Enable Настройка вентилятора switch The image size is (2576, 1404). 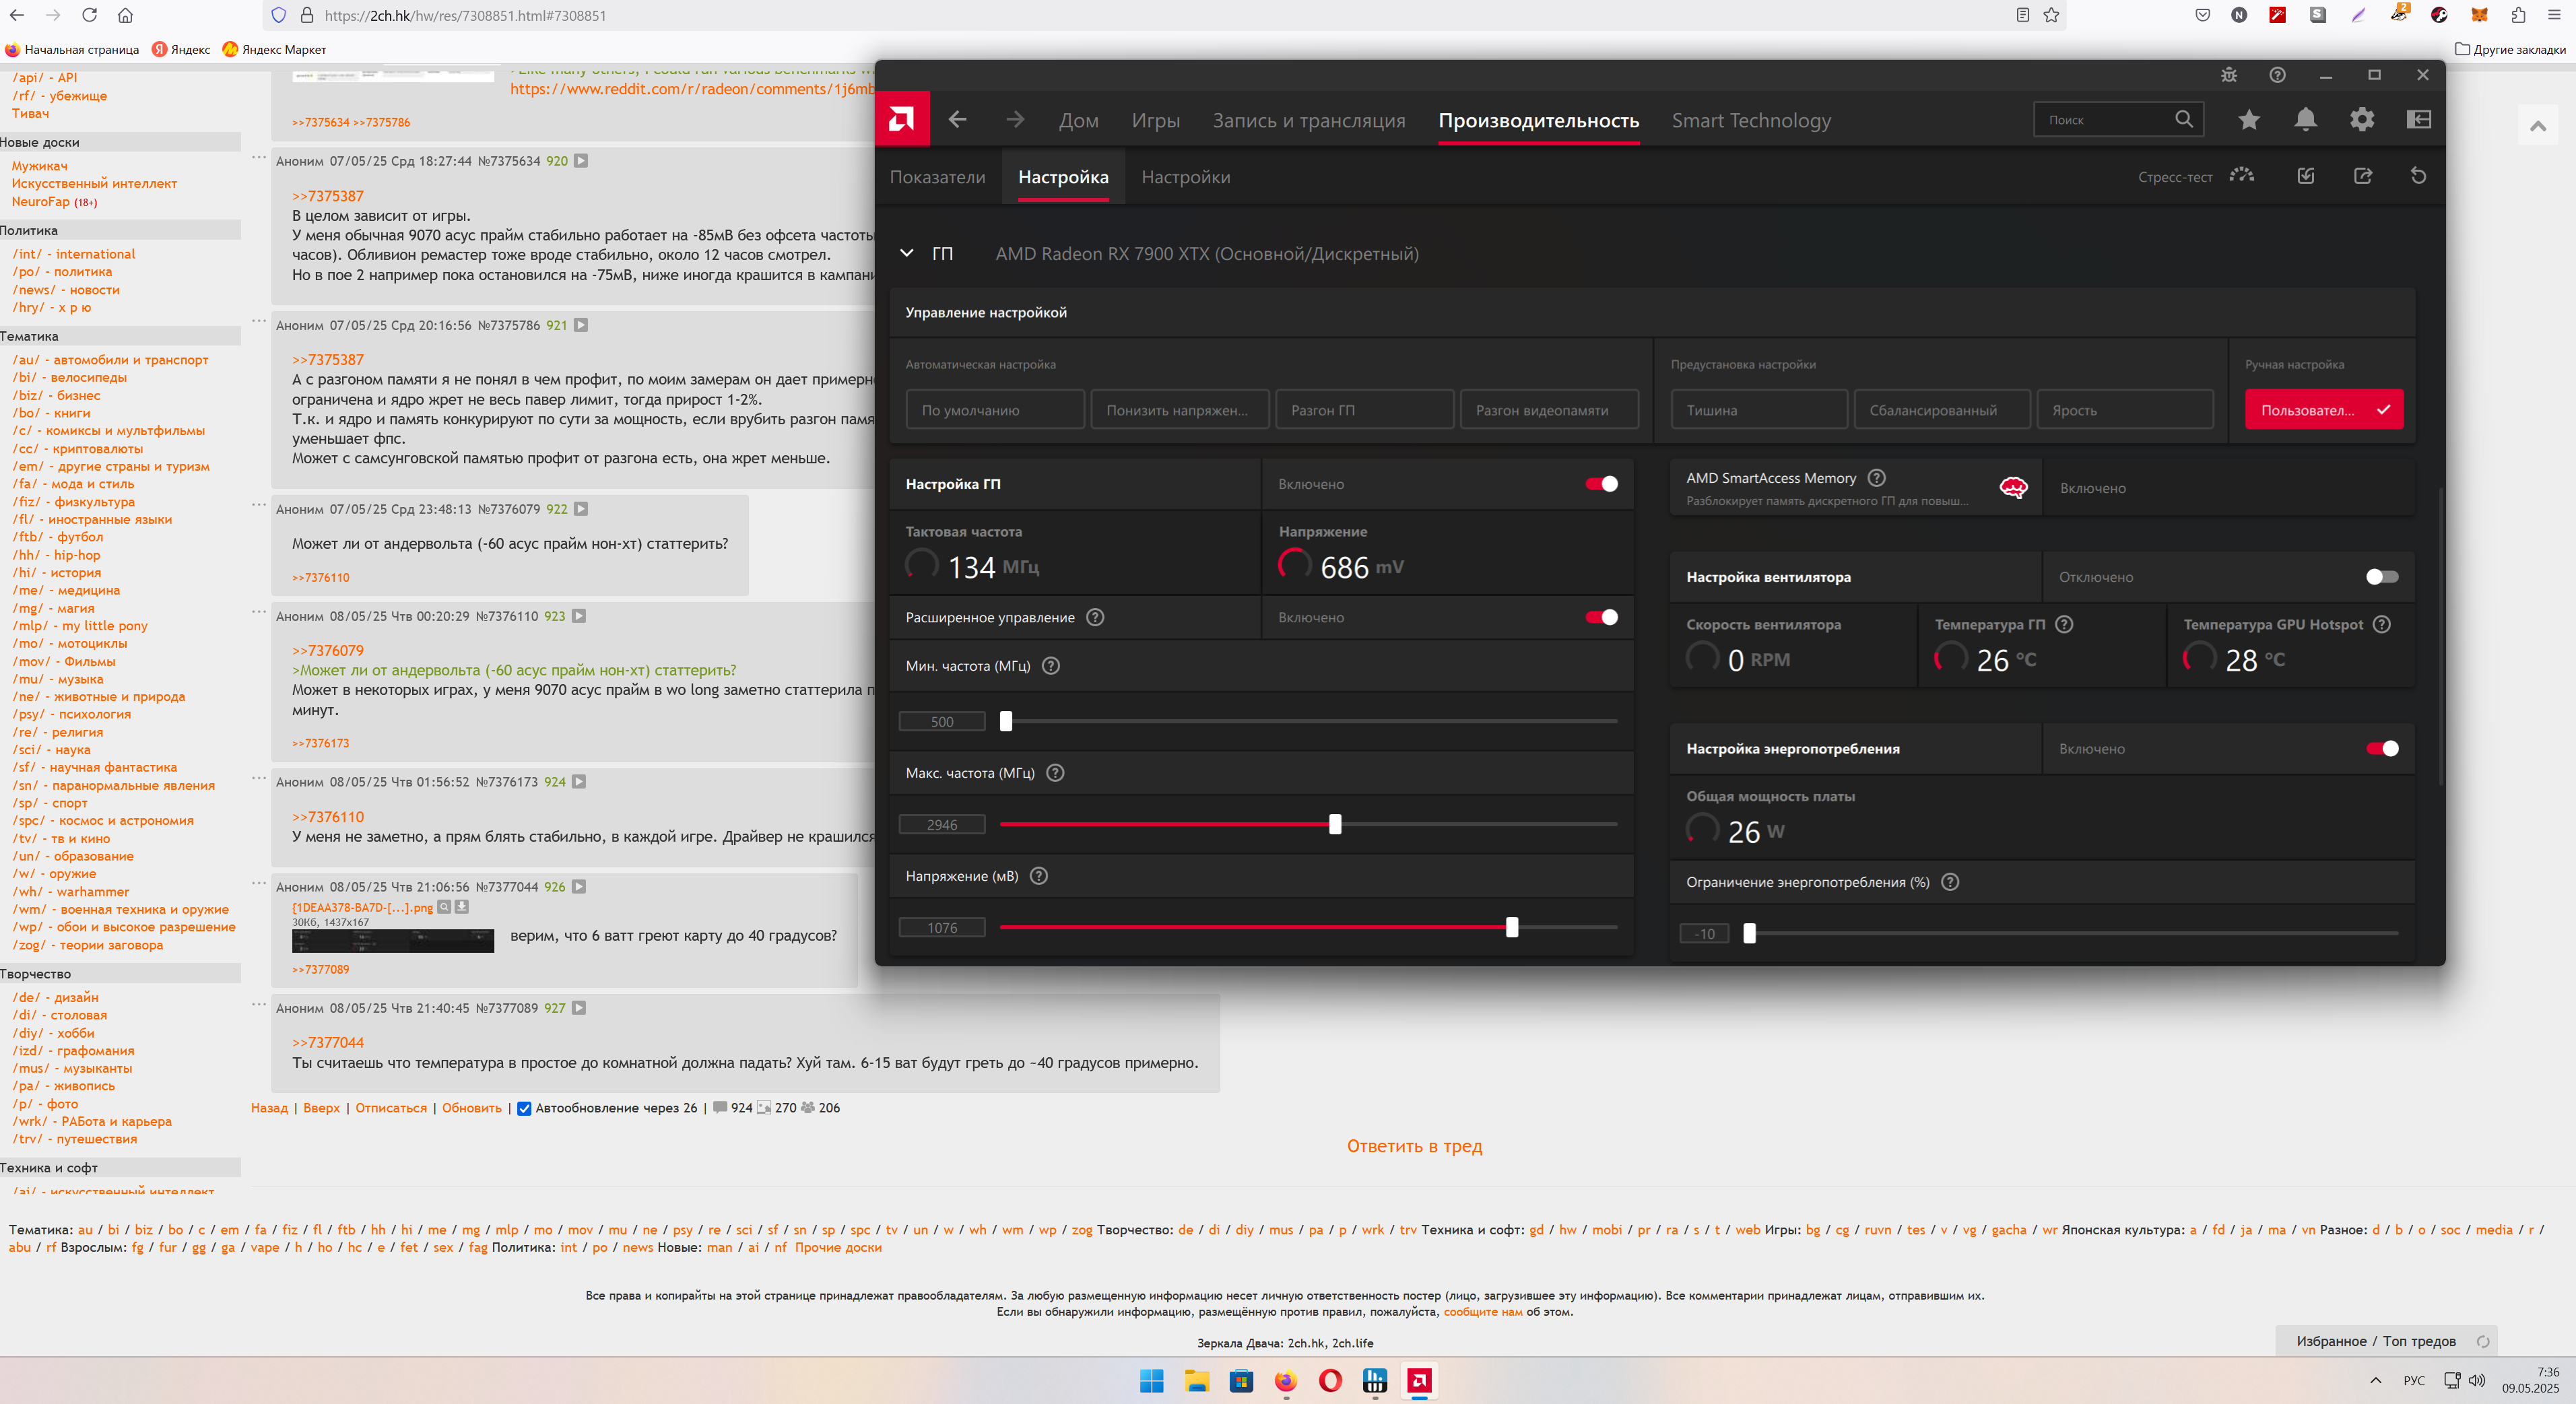pos(2382,577)
